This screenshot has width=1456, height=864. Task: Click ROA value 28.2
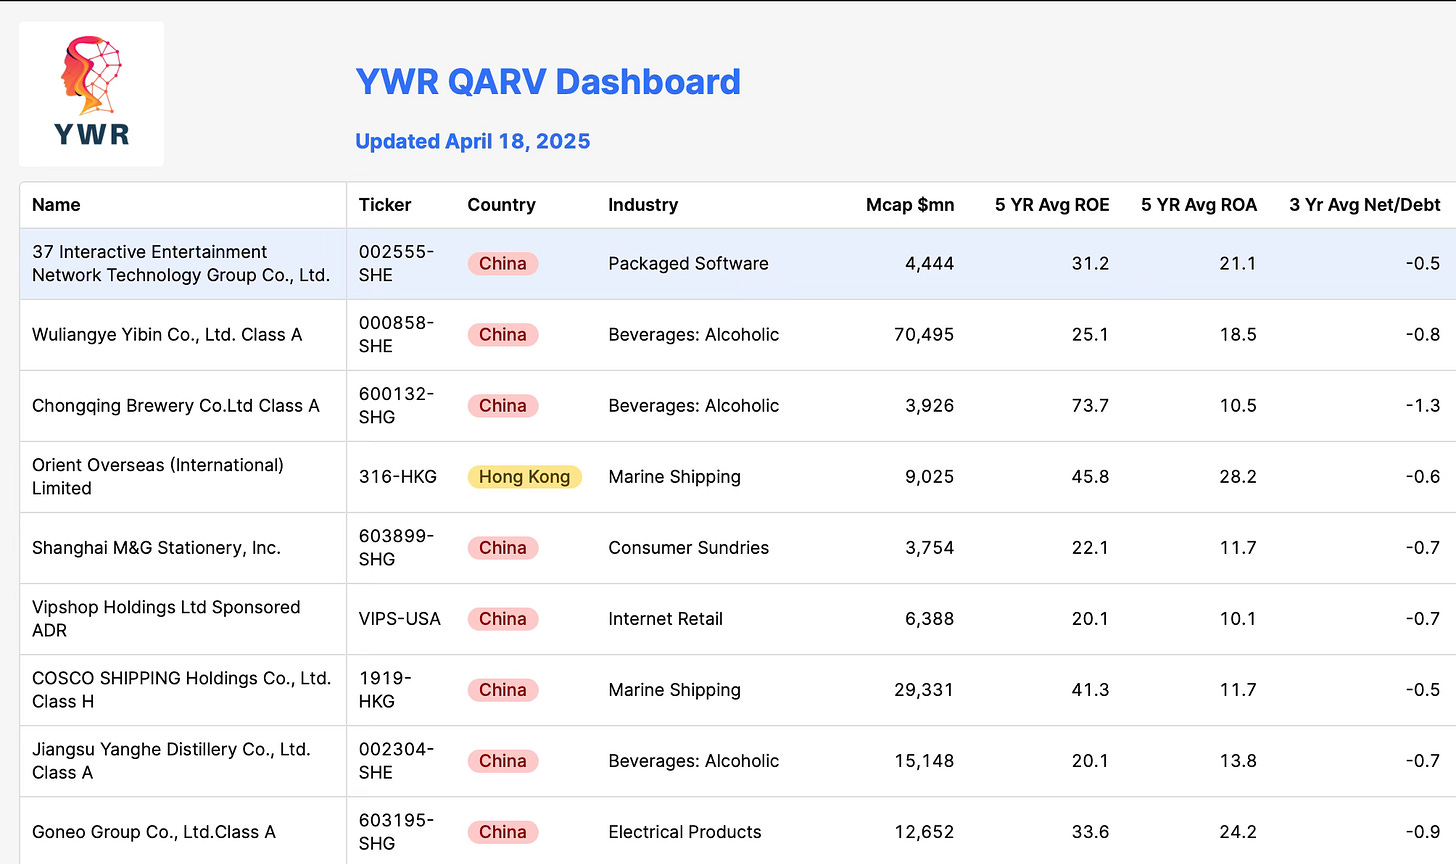pyautogui.click(x=1238, y=477)
